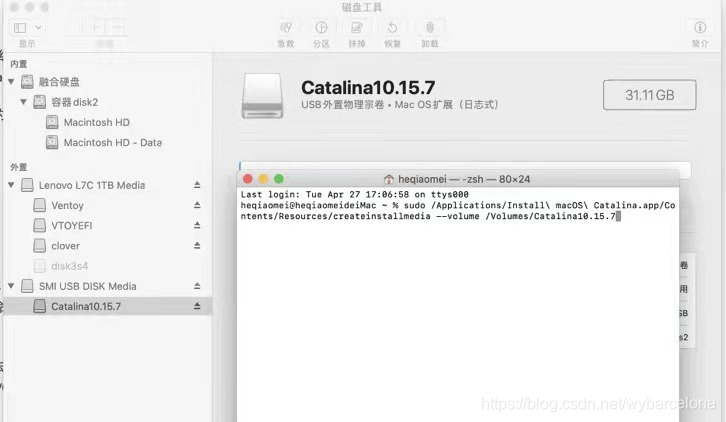This screenshot has height=422, width=726.
Task: Eject the Catalina10.15.7 volume
Action: coord(197,306)
